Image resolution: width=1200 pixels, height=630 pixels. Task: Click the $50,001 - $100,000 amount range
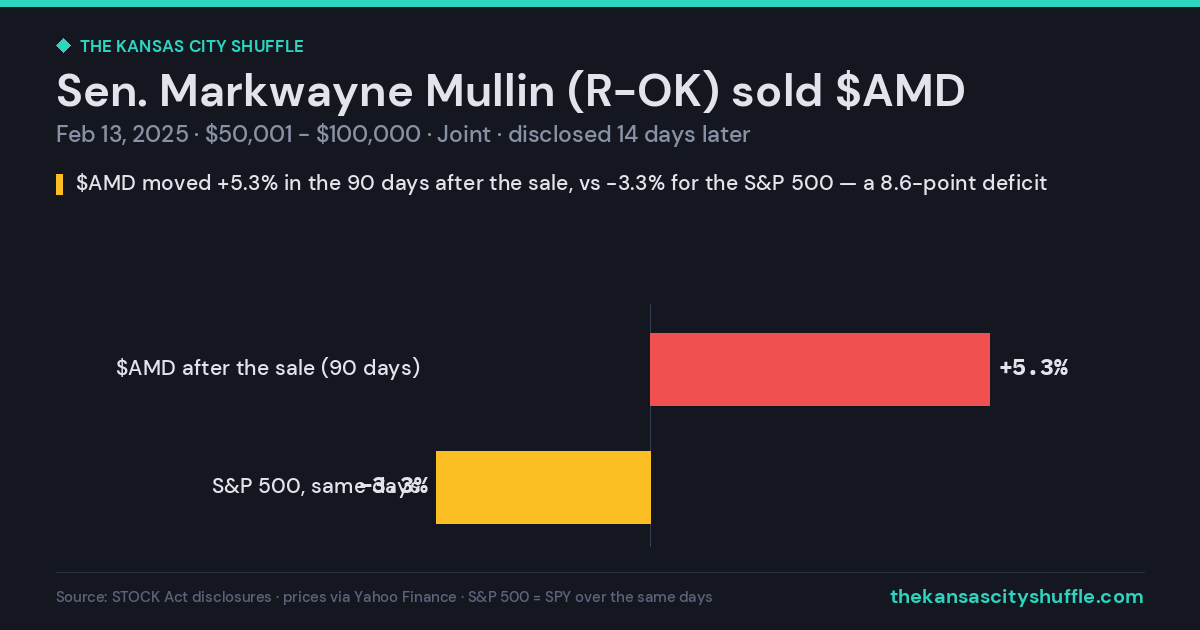(x=312, y=134)
